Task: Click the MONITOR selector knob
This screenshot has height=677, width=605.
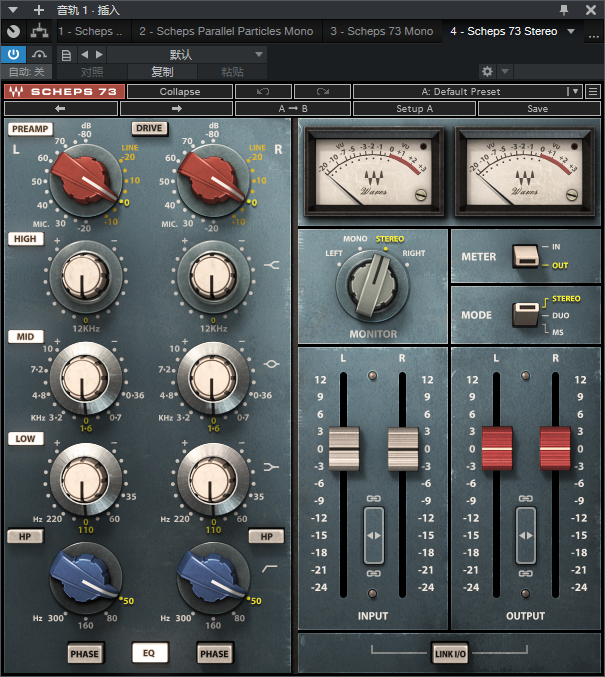Action: (373, 285)
